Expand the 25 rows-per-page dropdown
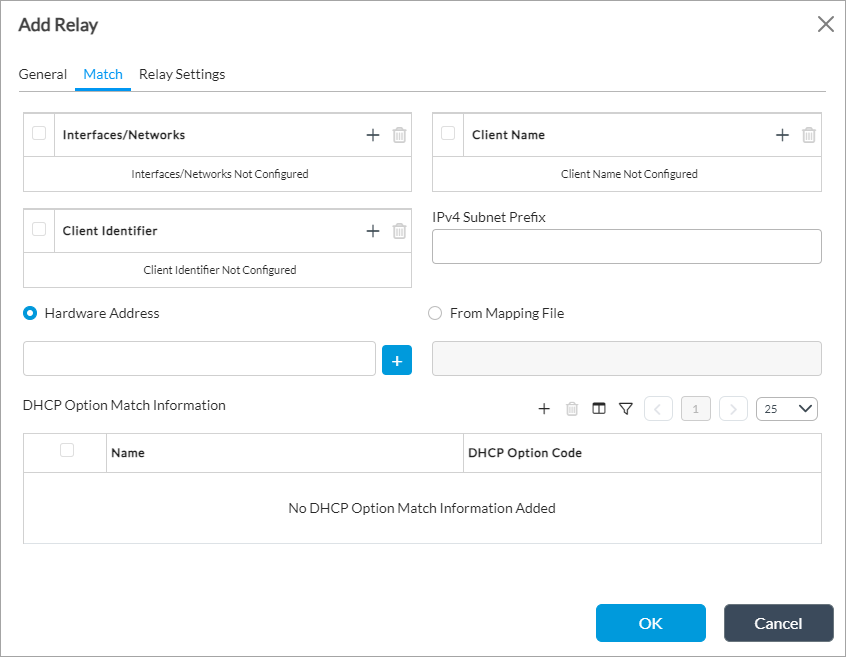 787,408
